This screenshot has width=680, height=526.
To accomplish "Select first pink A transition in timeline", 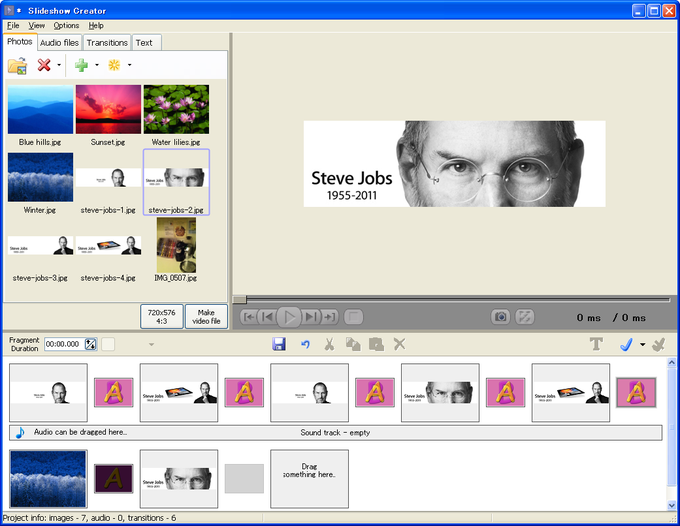I will [114, 392].
